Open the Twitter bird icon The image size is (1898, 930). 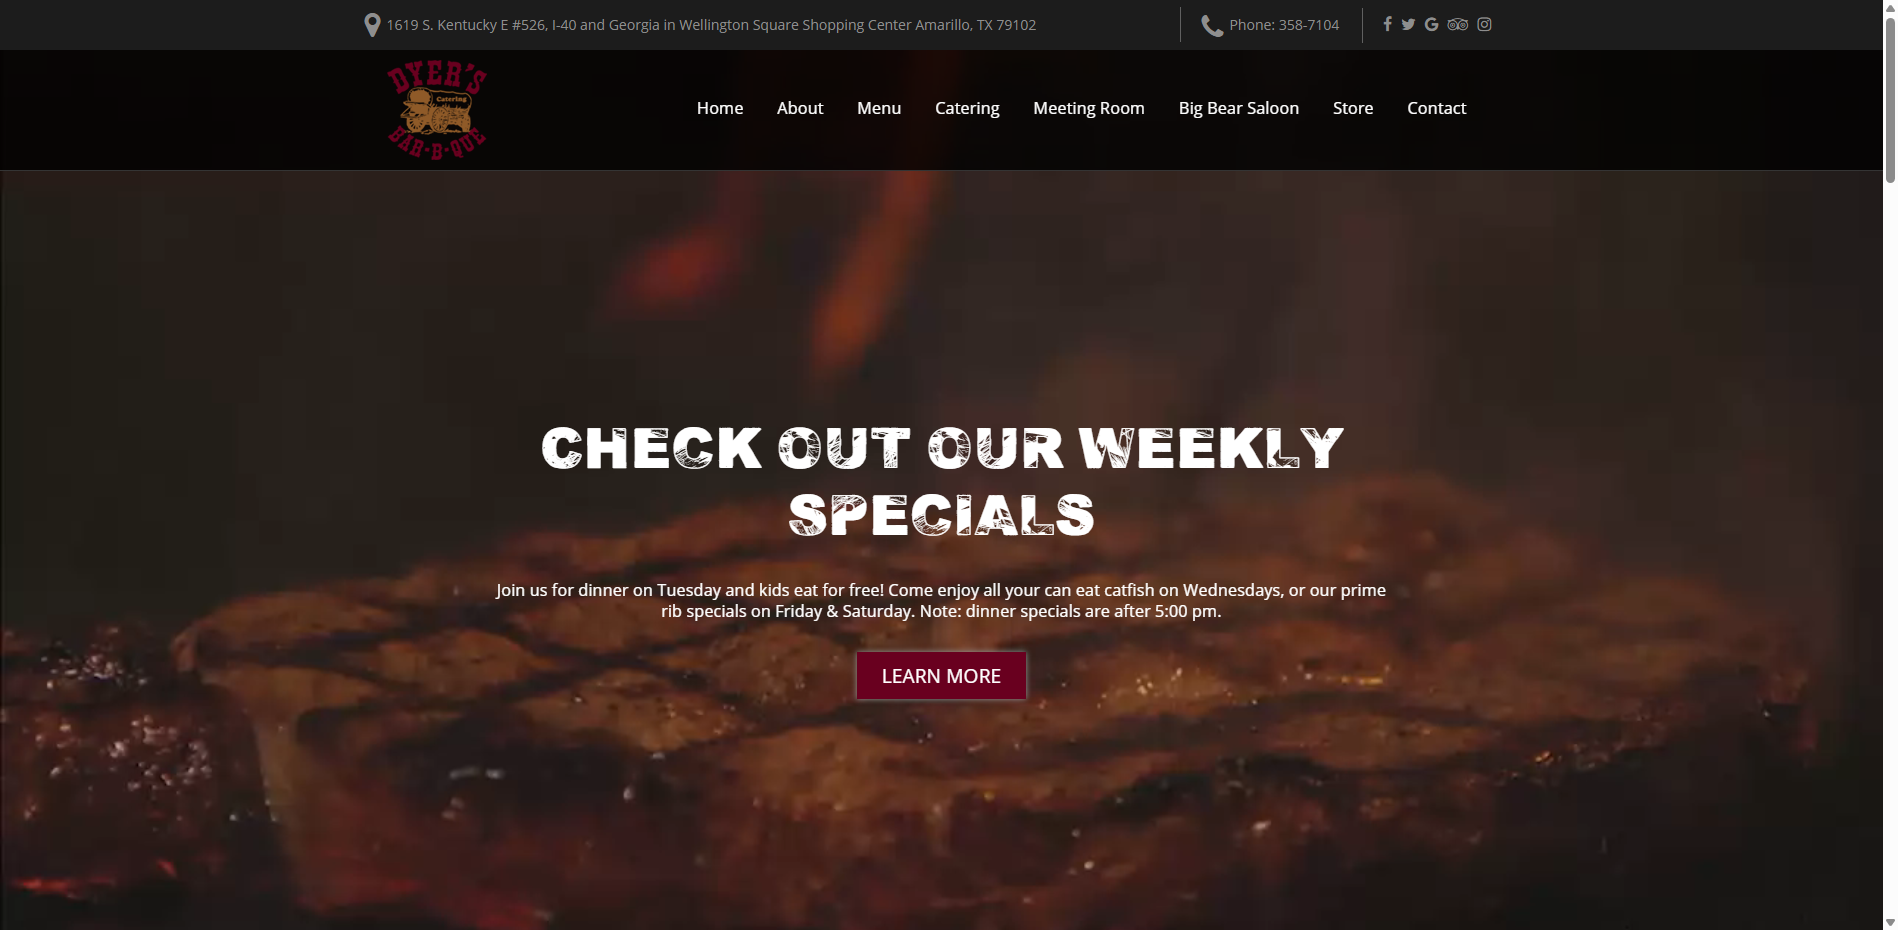1408,24
